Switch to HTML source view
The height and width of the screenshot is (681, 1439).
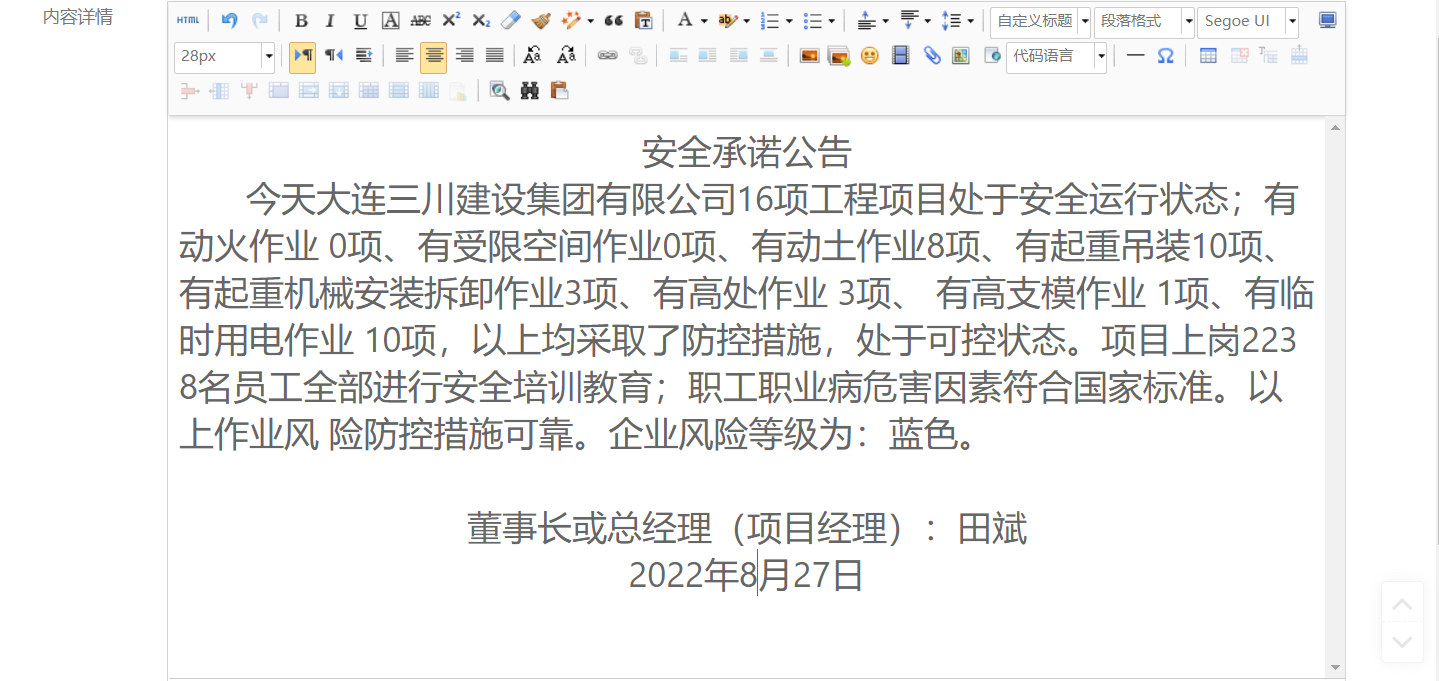tap(187, 21)
